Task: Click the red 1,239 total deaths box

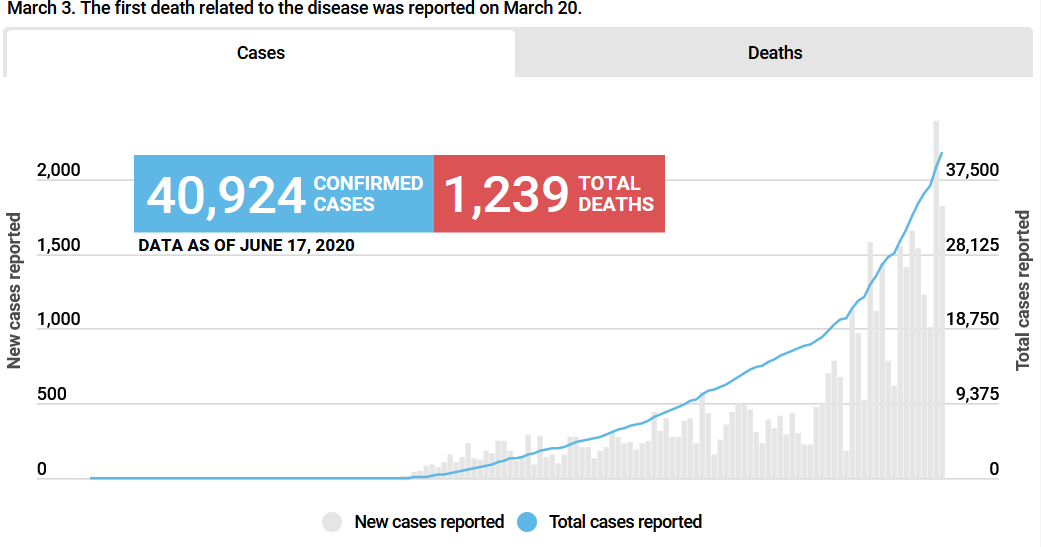Action: click(549, 194)
